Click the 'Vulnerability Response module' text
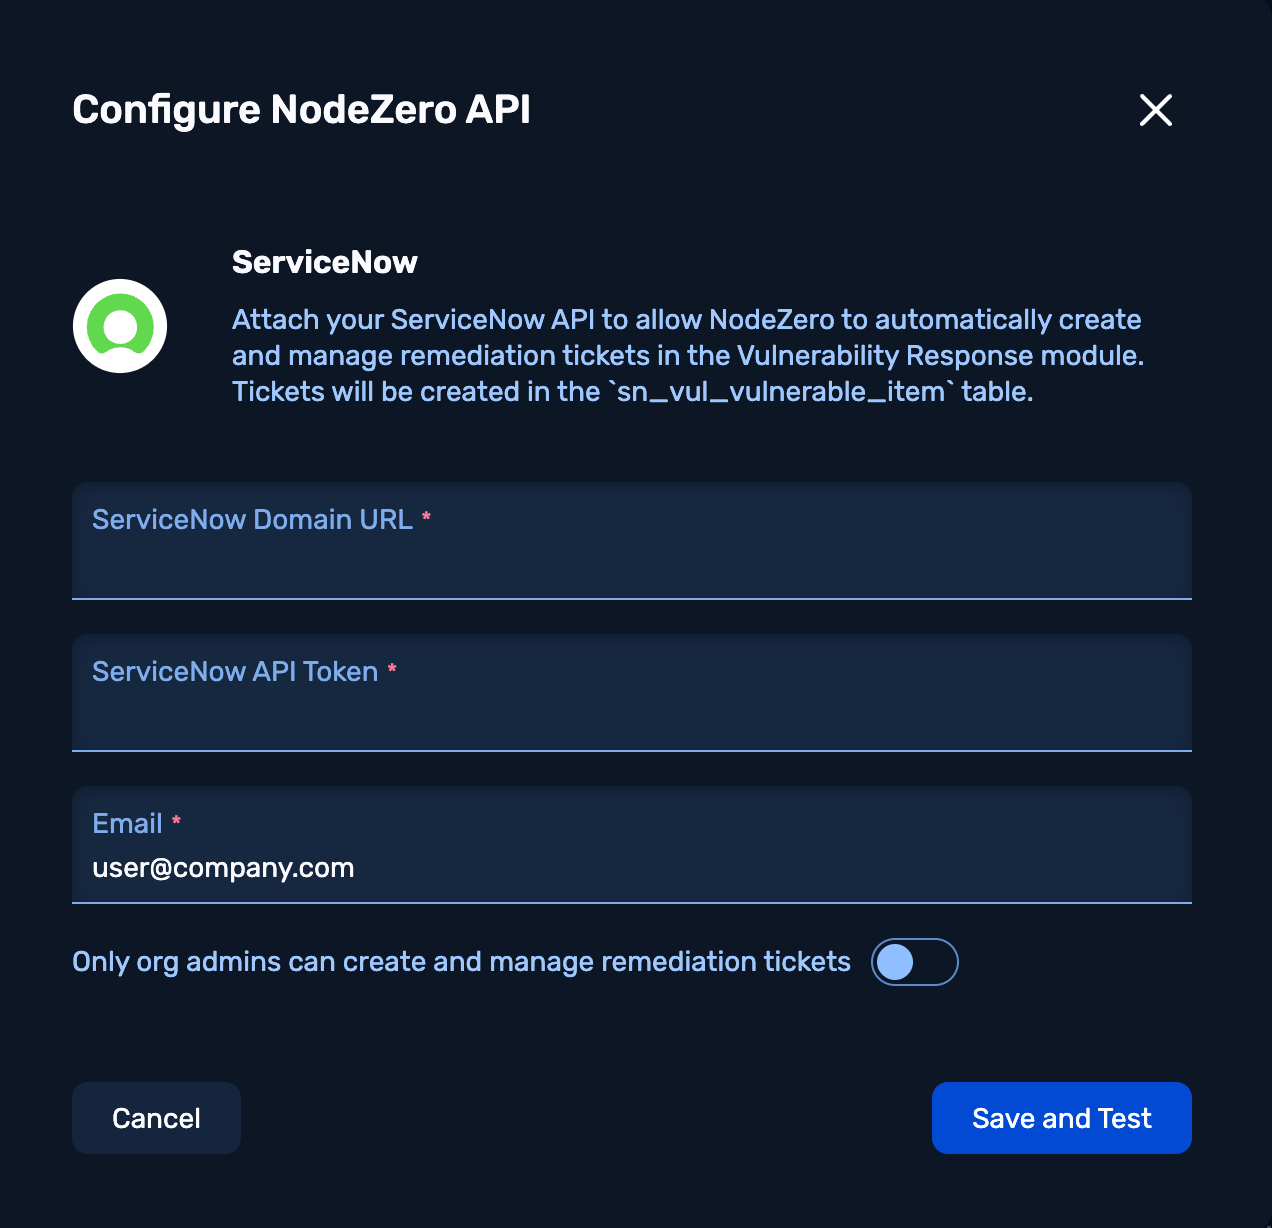1272x1228 pixels. tap(938, 356)
